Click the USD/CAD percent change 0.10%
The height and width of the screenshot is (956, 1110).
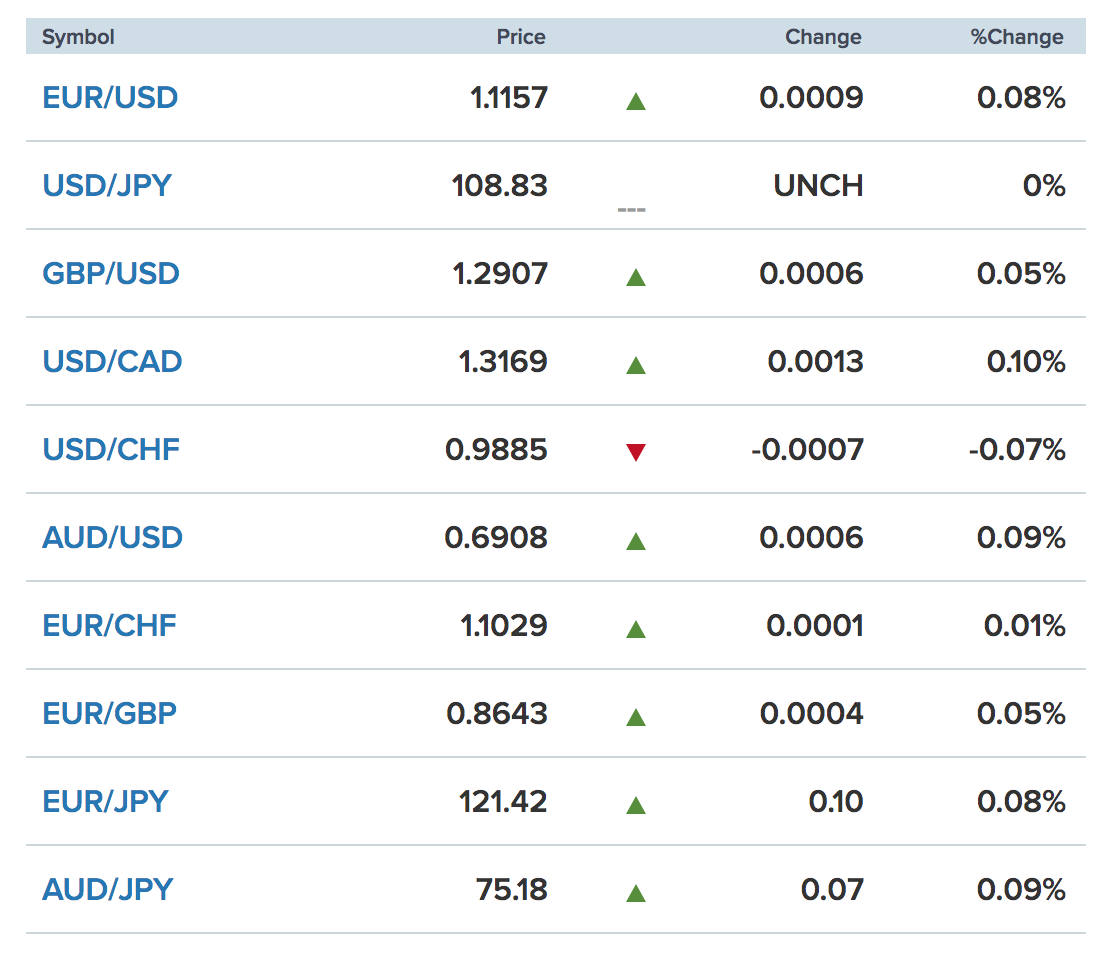pos(1026,362)
